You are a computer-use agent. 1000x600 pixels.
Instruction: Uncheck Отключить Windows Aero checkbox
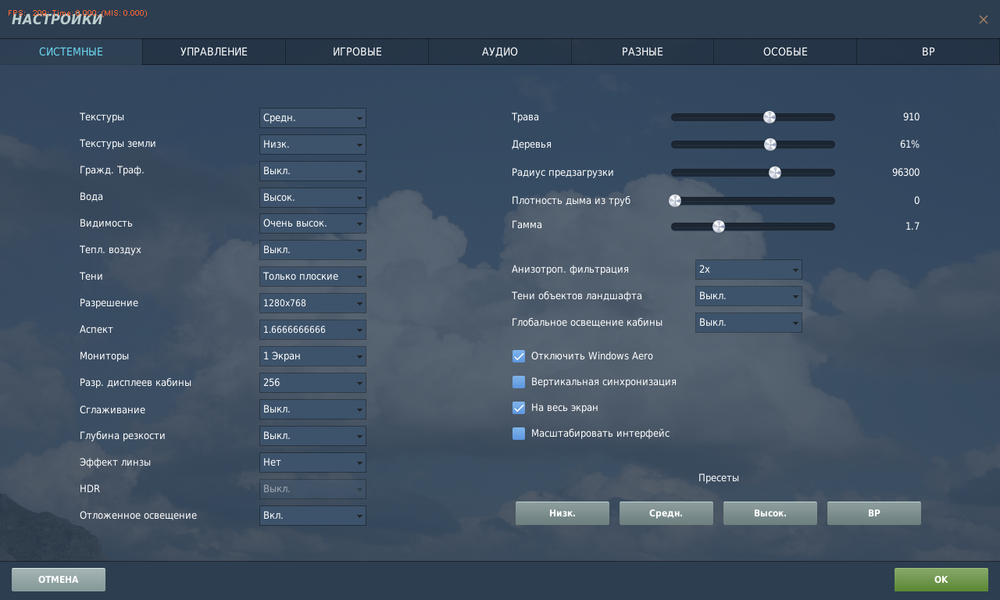tap(518, 356)
